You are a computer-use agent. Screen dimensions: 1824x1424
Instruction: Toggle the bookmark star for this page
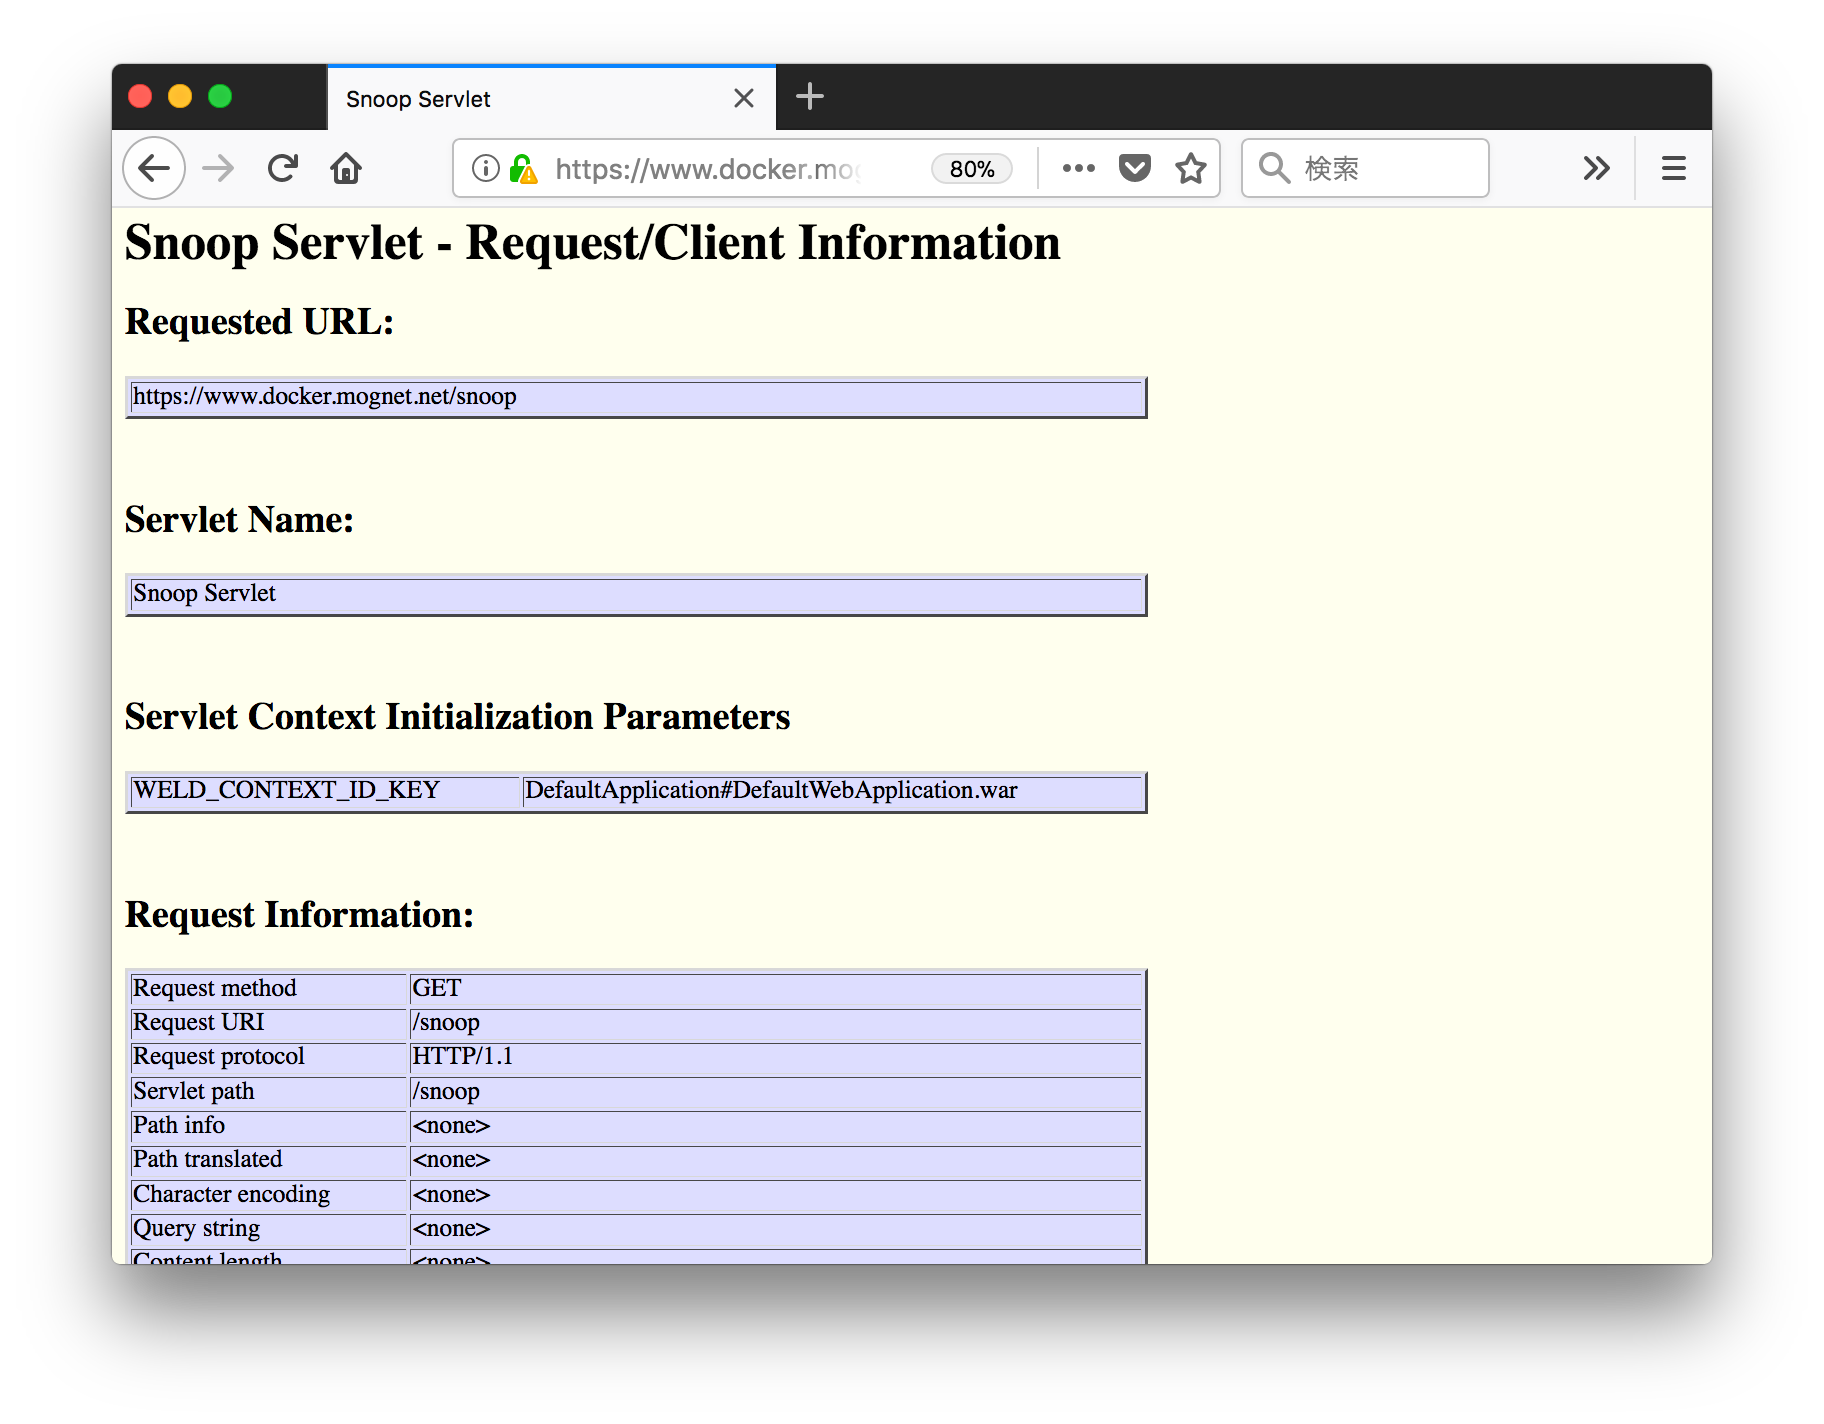click(x=1191, y=168)
